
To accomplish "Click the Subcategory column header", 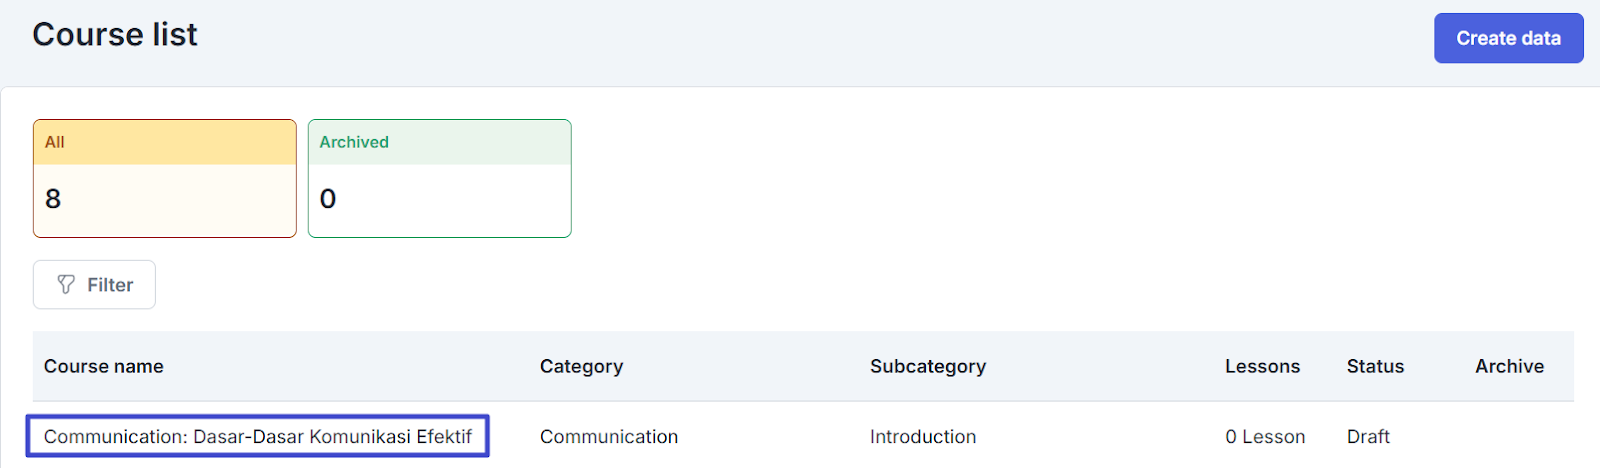I will coord(928,366).
